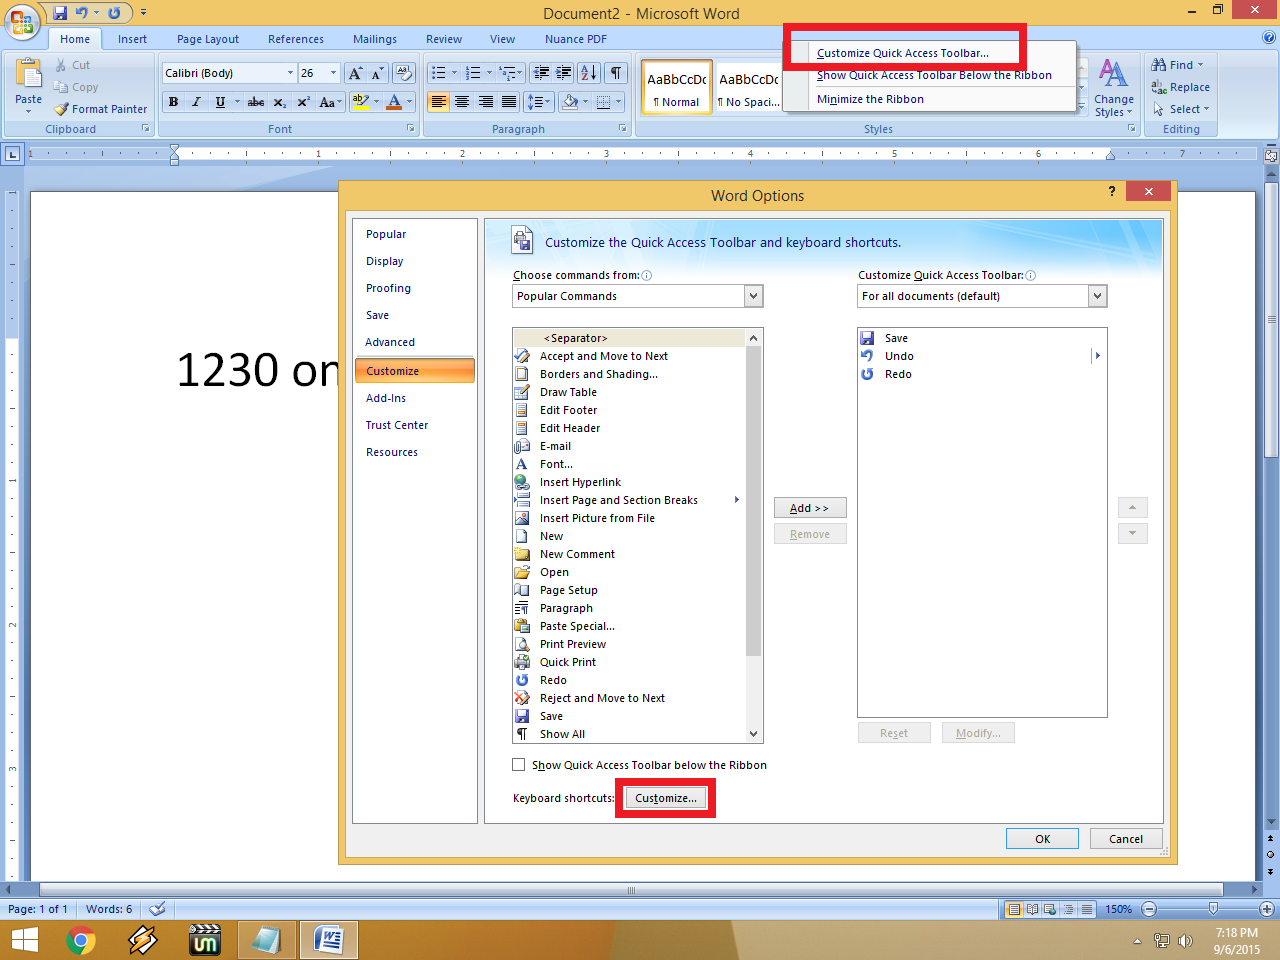Click the Modify button

(978, 733)
